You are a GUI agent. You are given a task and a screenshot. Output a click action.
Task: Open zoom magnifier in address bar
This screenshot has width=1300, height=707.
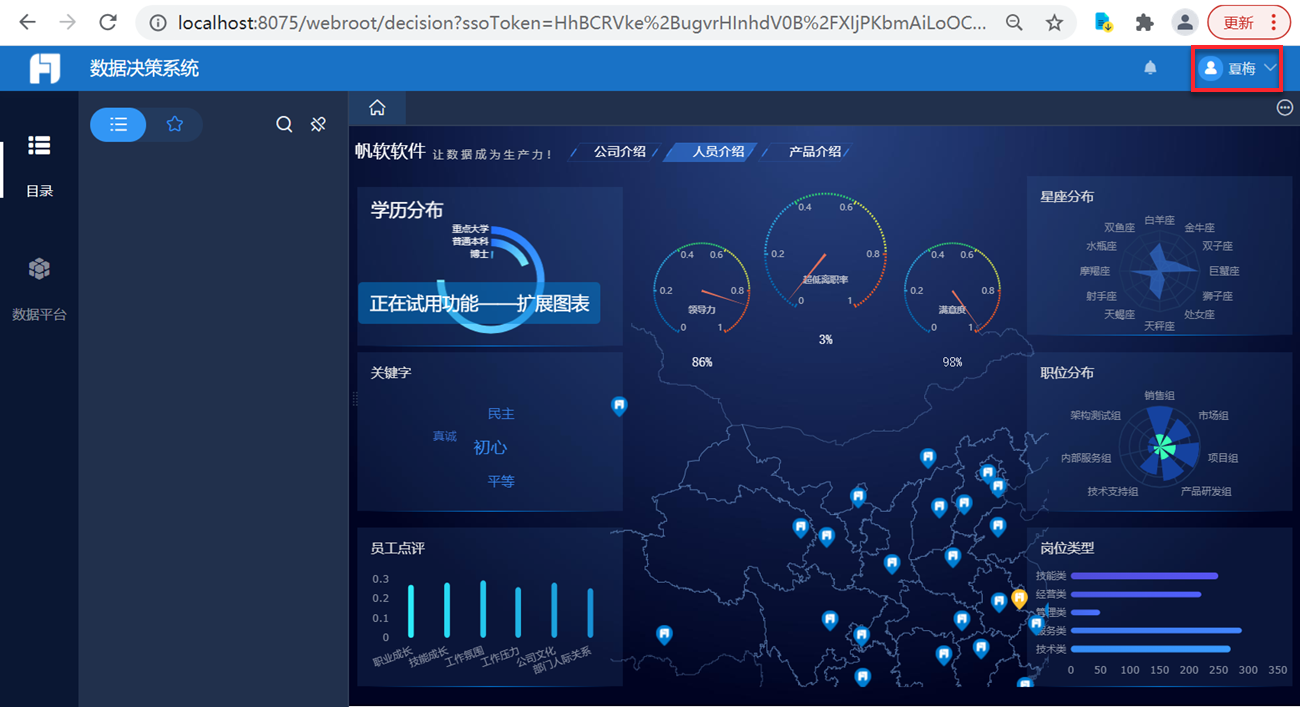[1014, 22]
